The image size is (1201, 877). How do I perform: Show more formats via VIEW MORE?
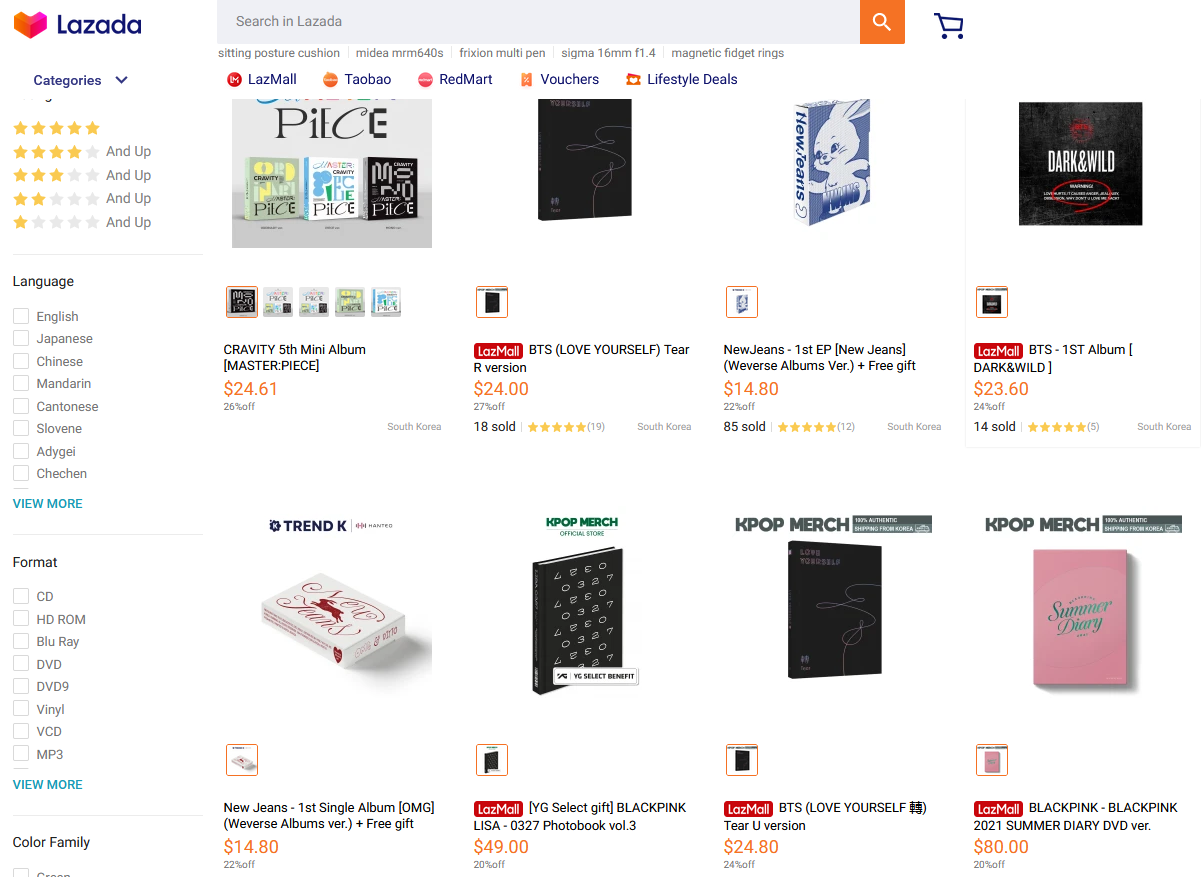(x=47, y=785)
